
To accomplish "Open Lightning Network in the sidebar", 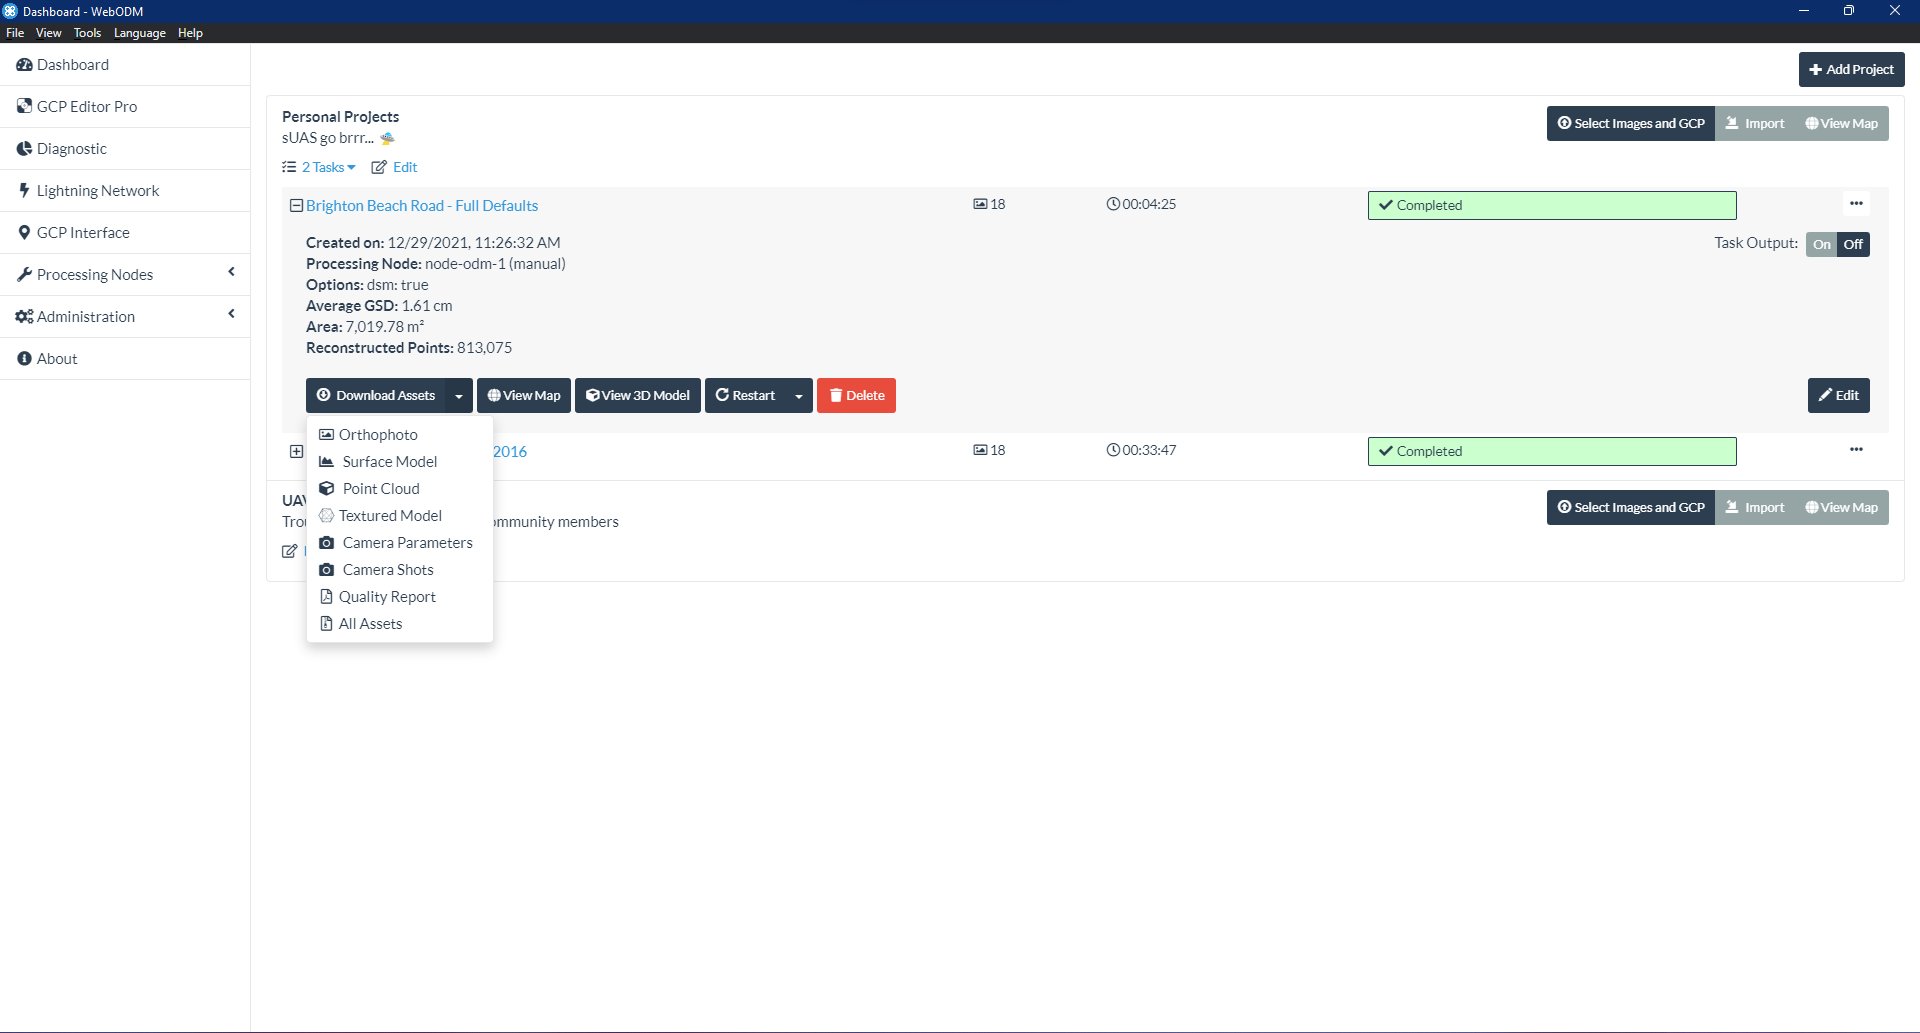I will tap(97, 191).
